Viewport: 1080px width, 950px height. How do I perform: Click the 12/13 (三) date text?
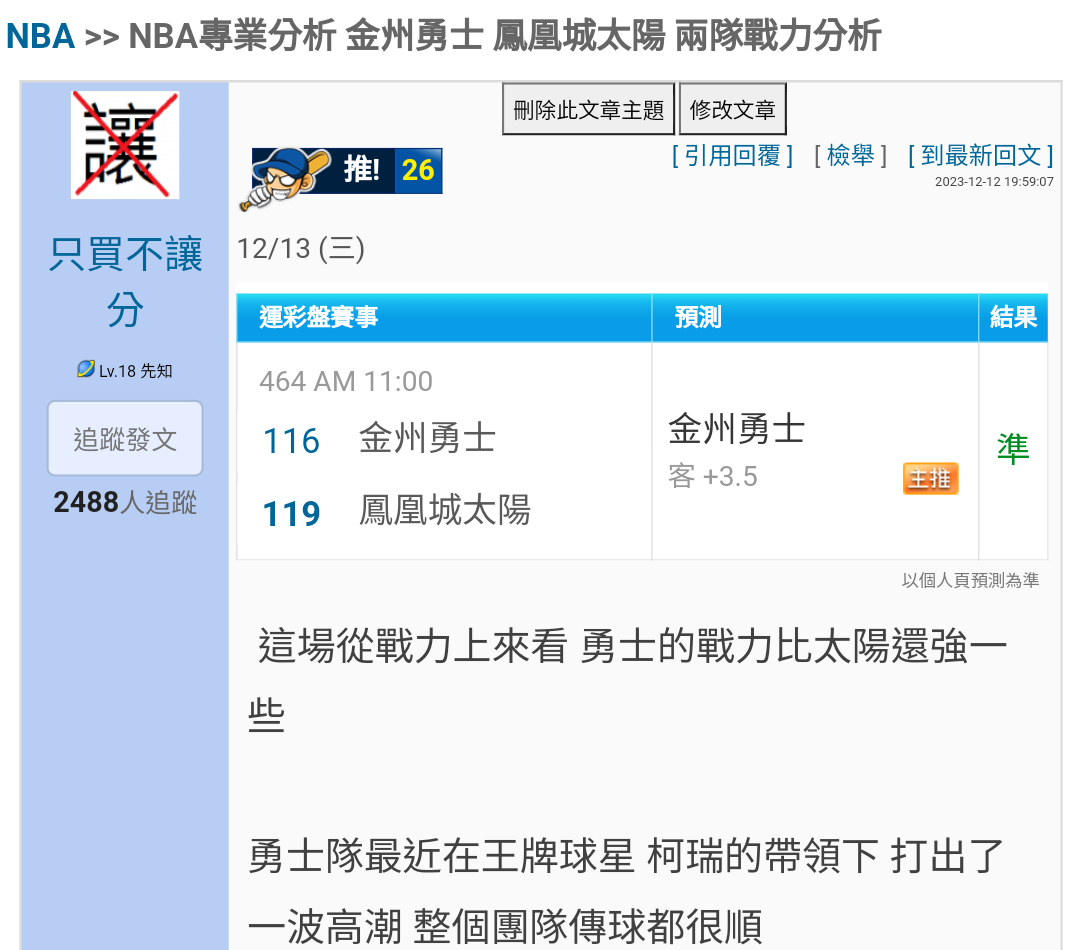pos(300,249)
